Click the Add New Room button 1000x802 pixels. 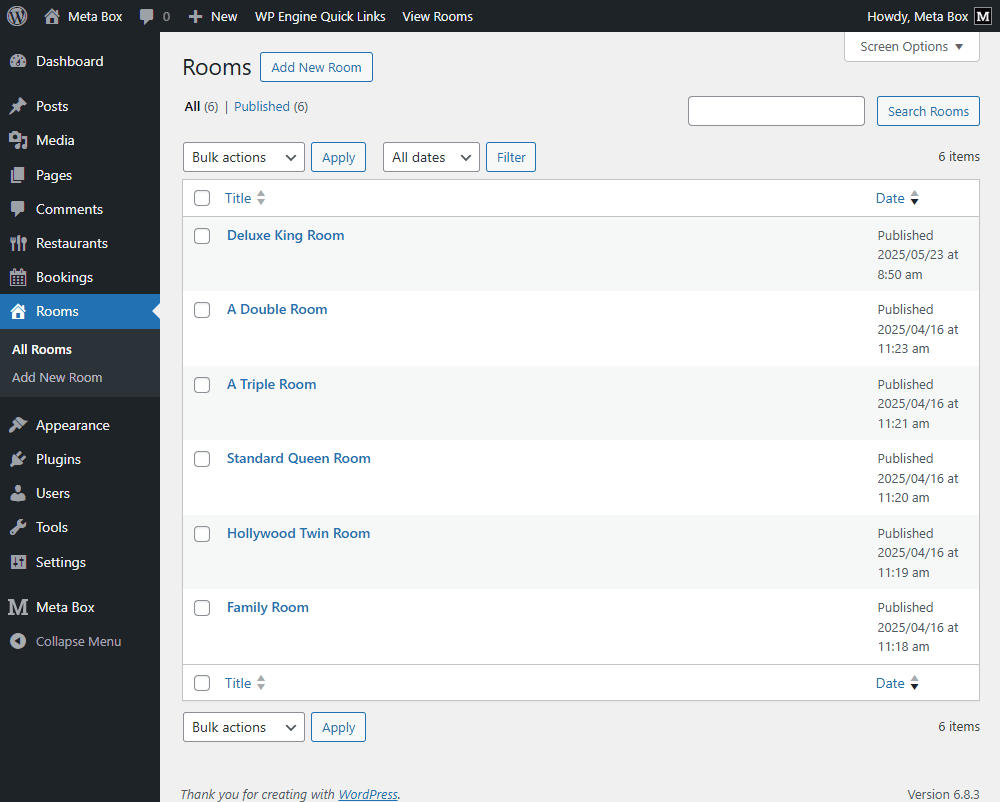[316, 67]
